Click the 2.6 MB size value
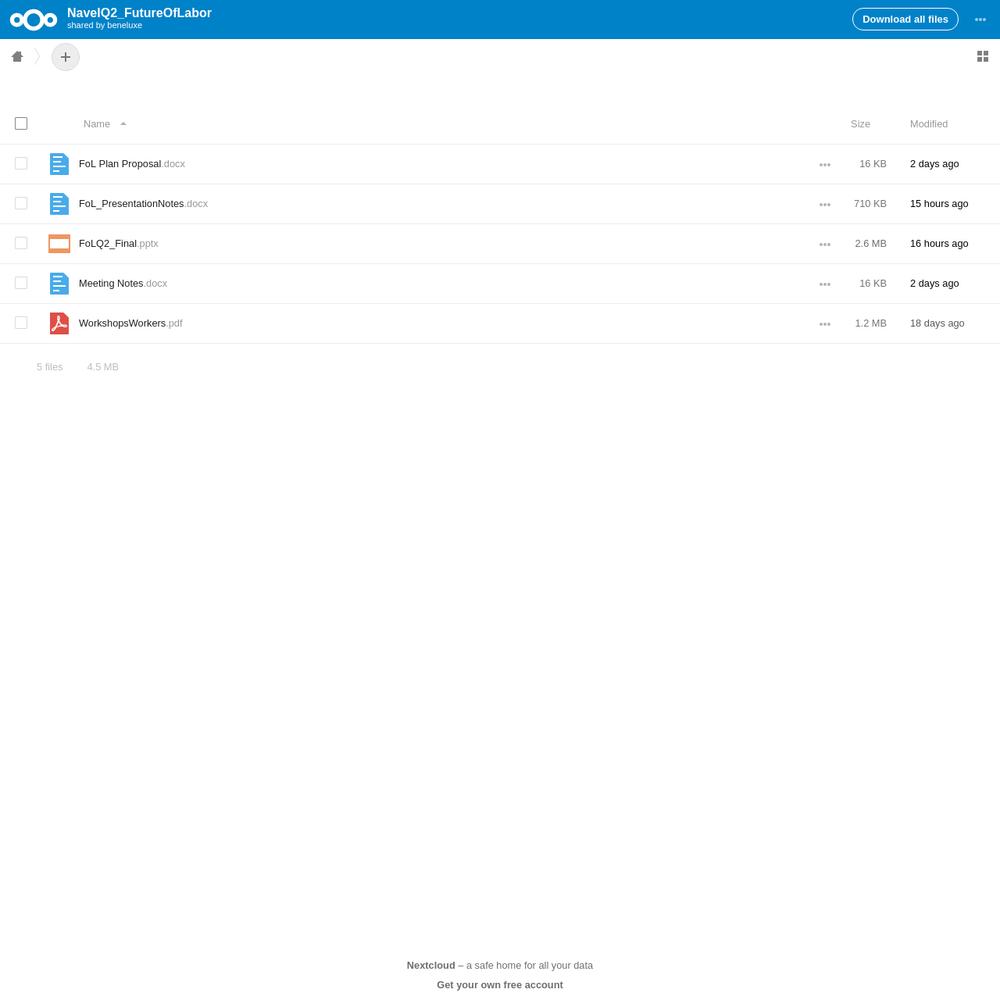The width and height of the screenshot is (1000, 1000). (x=871, y=244)
